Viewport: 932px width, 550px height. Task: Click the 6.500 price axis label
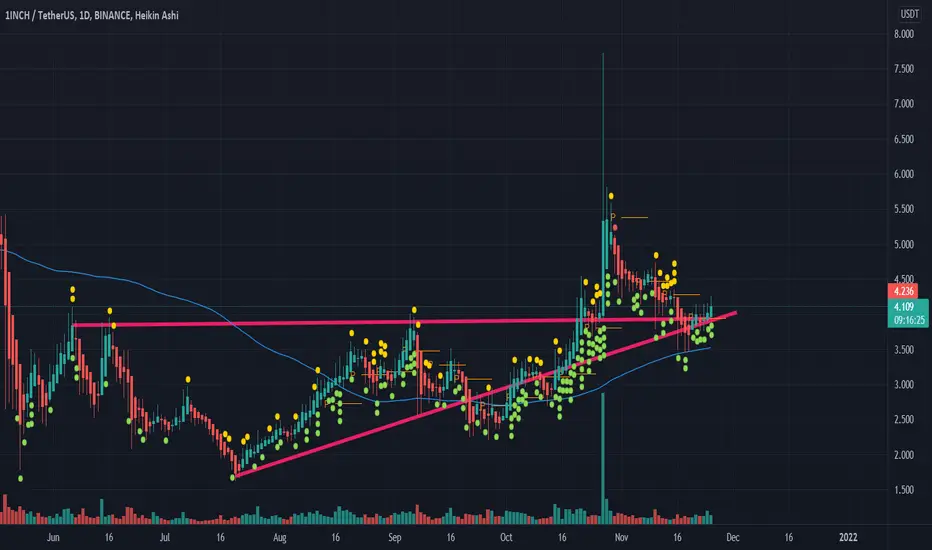[x=903, y=139]
